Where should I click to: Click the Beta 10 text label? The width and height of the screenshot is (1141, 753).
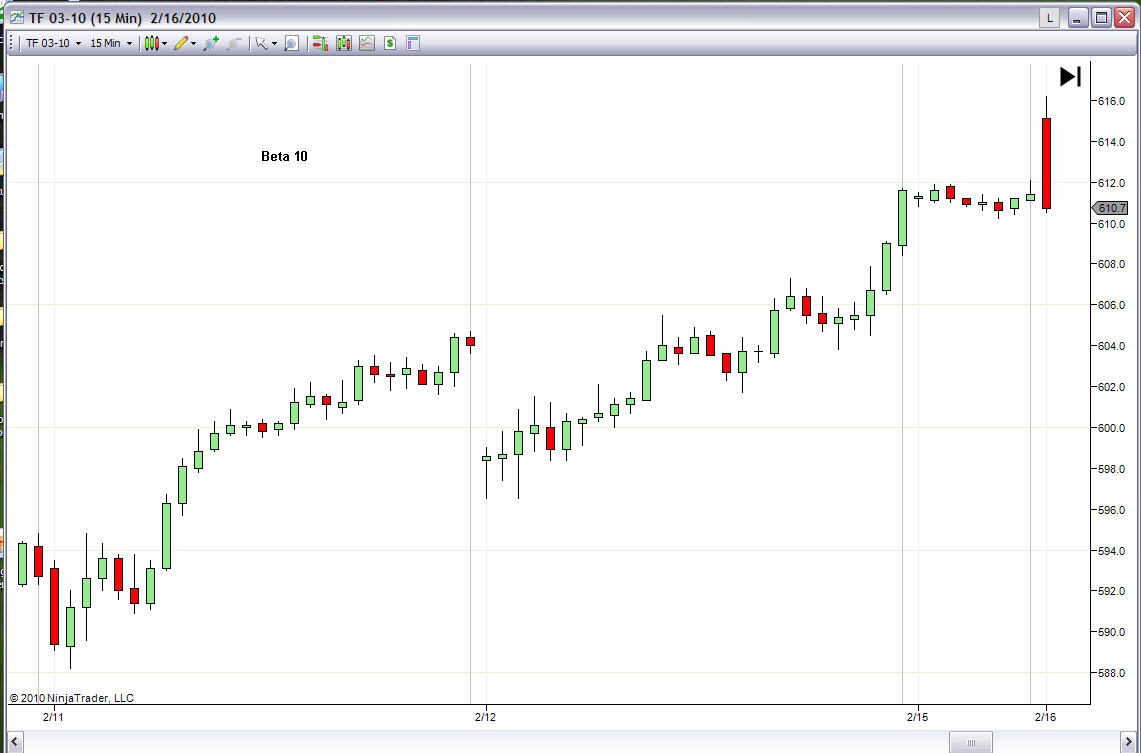pos(284,156)
